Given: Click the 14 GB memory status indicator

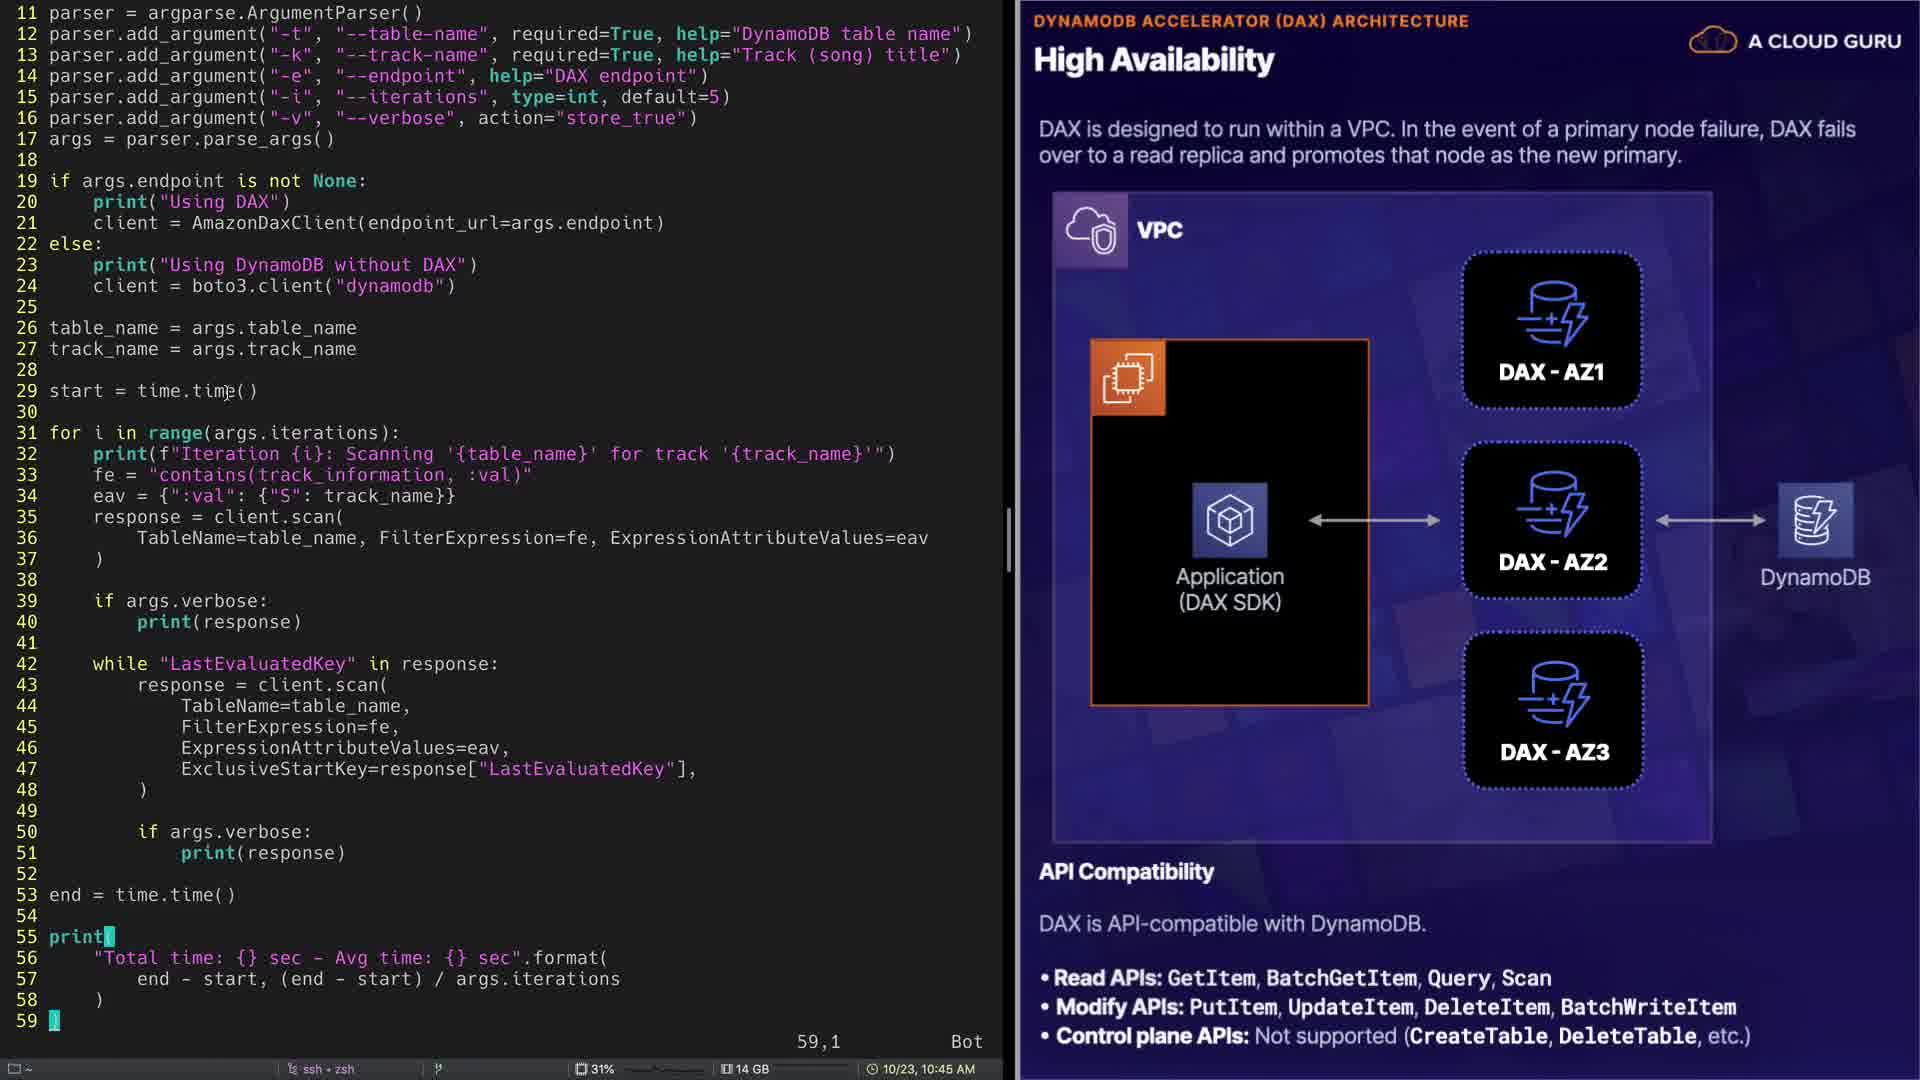Looking at the screenshot, I should 746,1069.
